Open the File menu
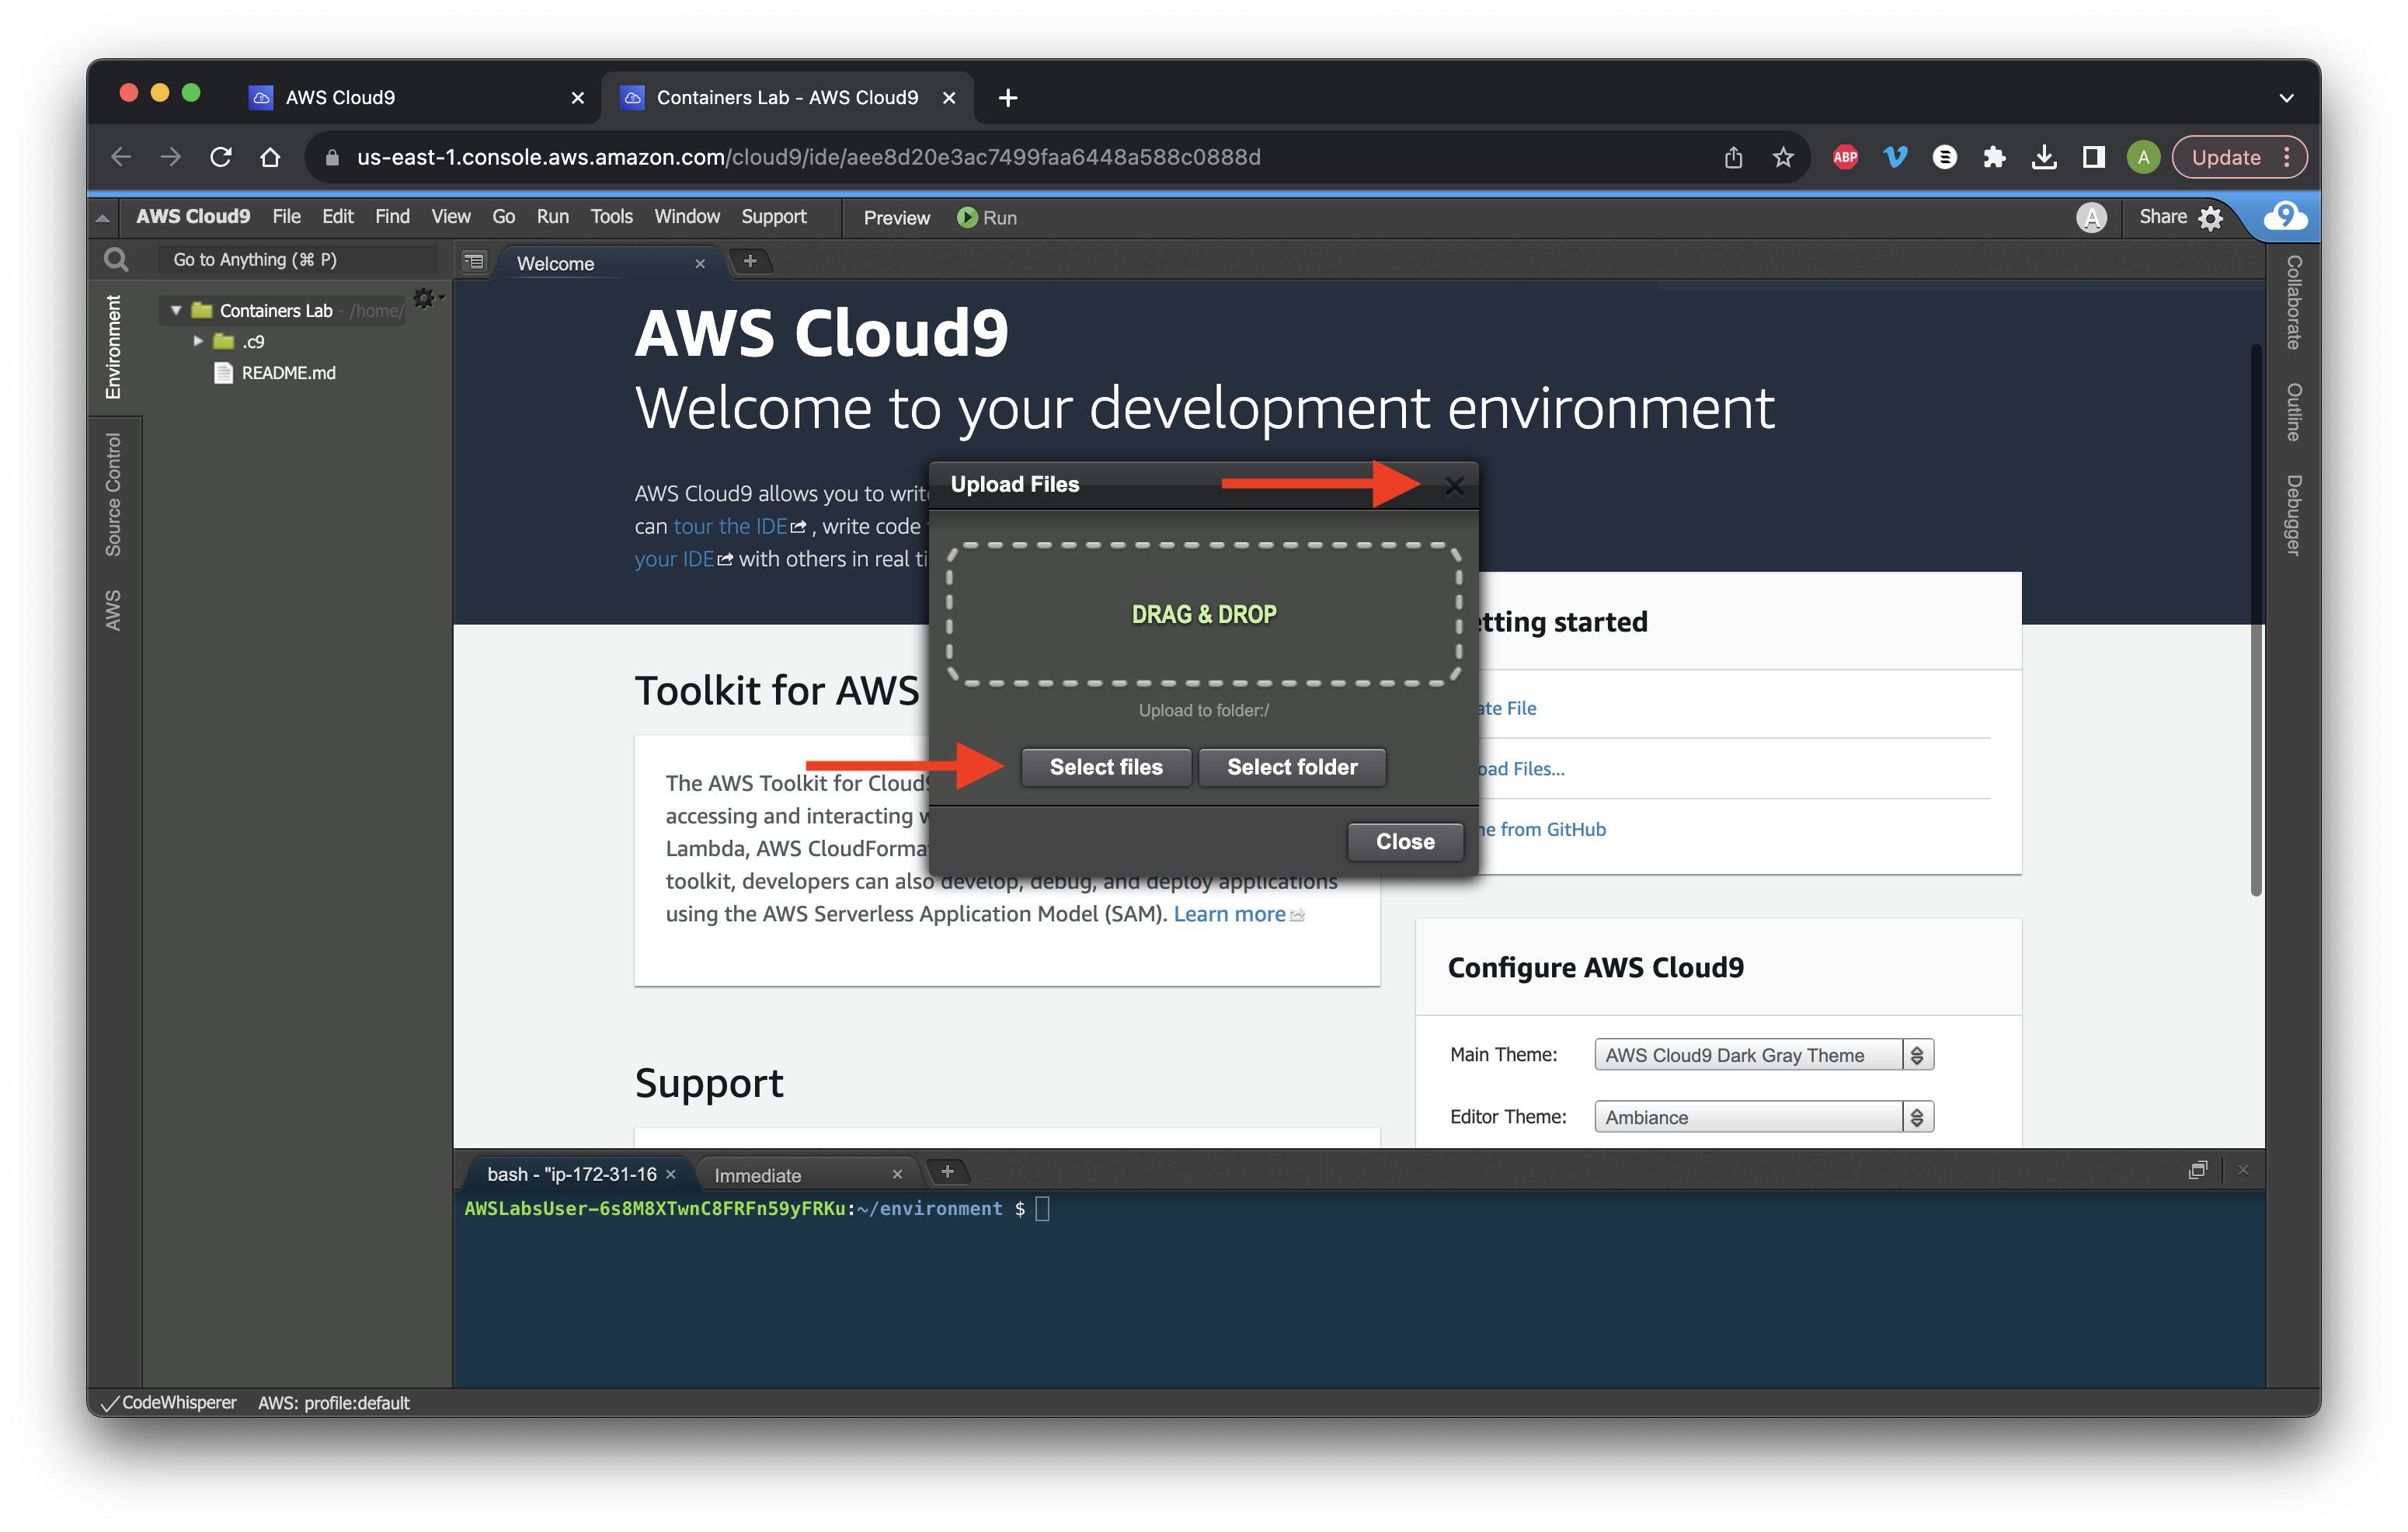2408x1532 pixels. pyautogui.click(x=286, y=217)
